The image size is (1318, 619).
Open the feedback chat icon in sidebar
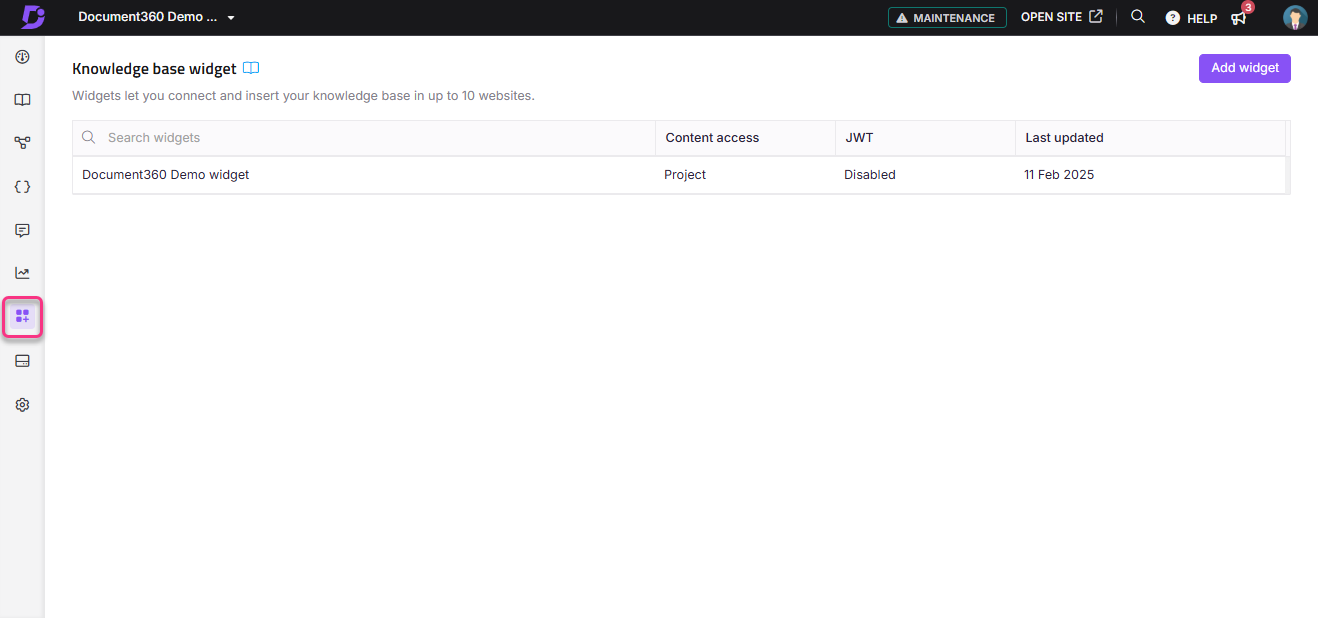pos(22,230)
